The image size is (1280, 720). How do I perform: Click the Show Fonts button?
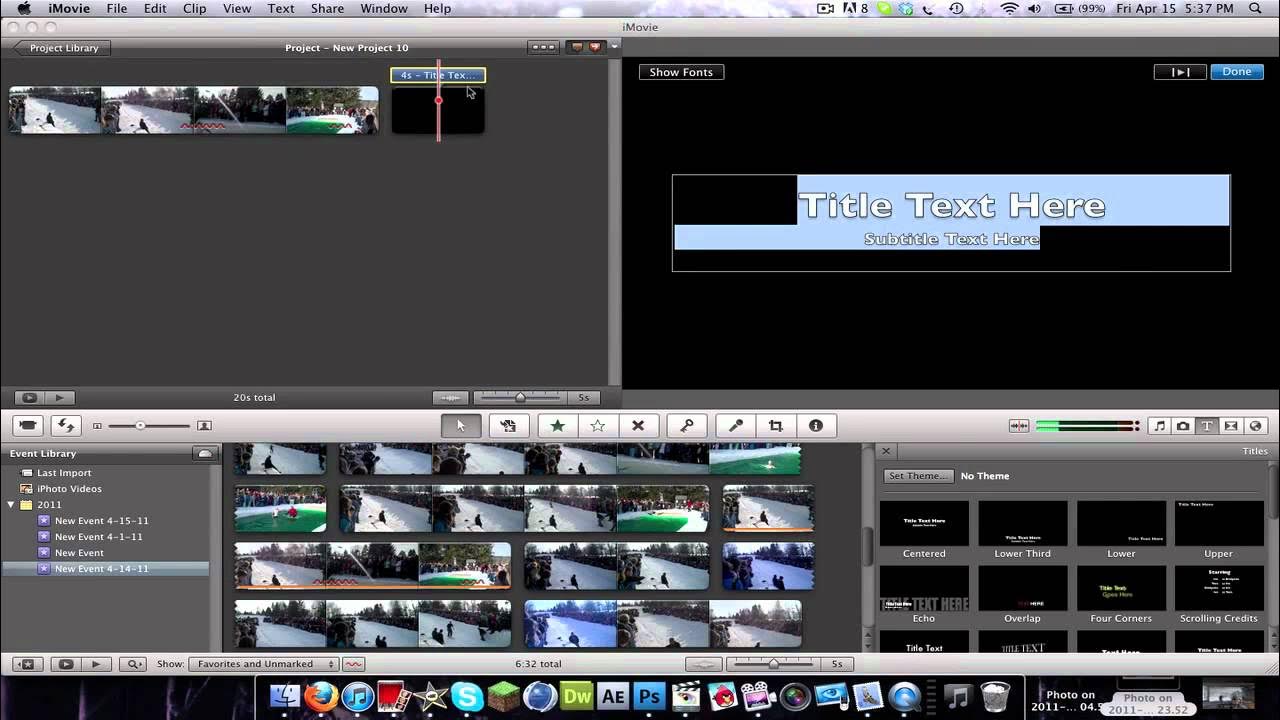[x=681, y=72]
